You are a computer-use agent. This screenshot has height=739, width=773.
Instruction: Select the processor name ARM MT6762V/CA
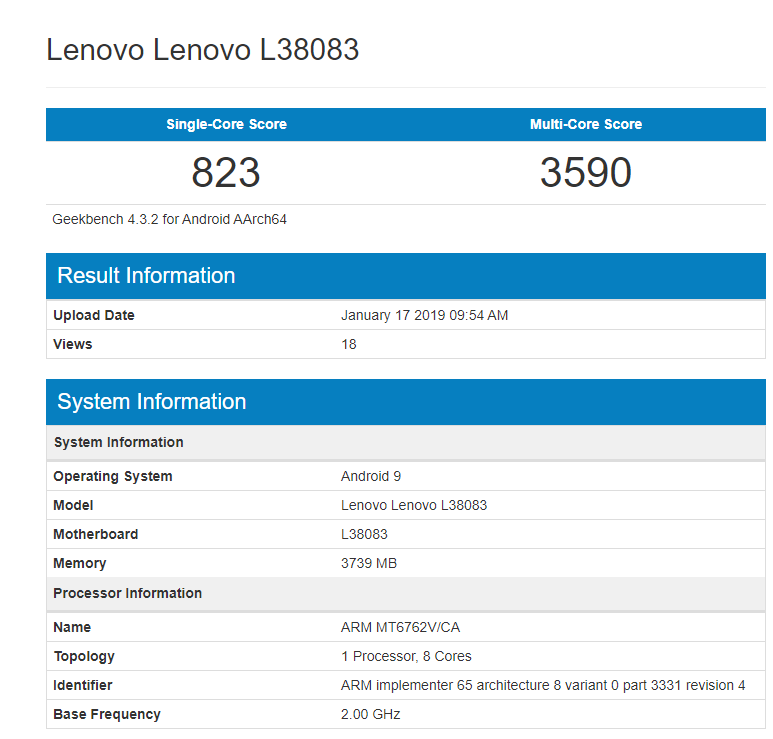tap(400, 627)
